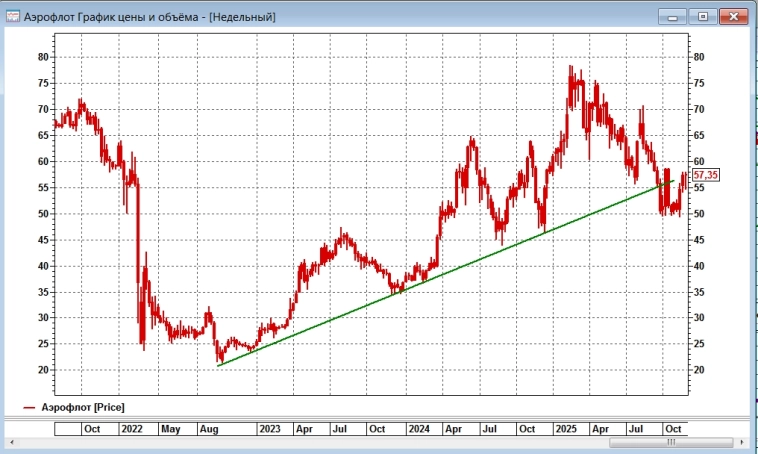Click the red legend line marker

click(x=29, y=408)
